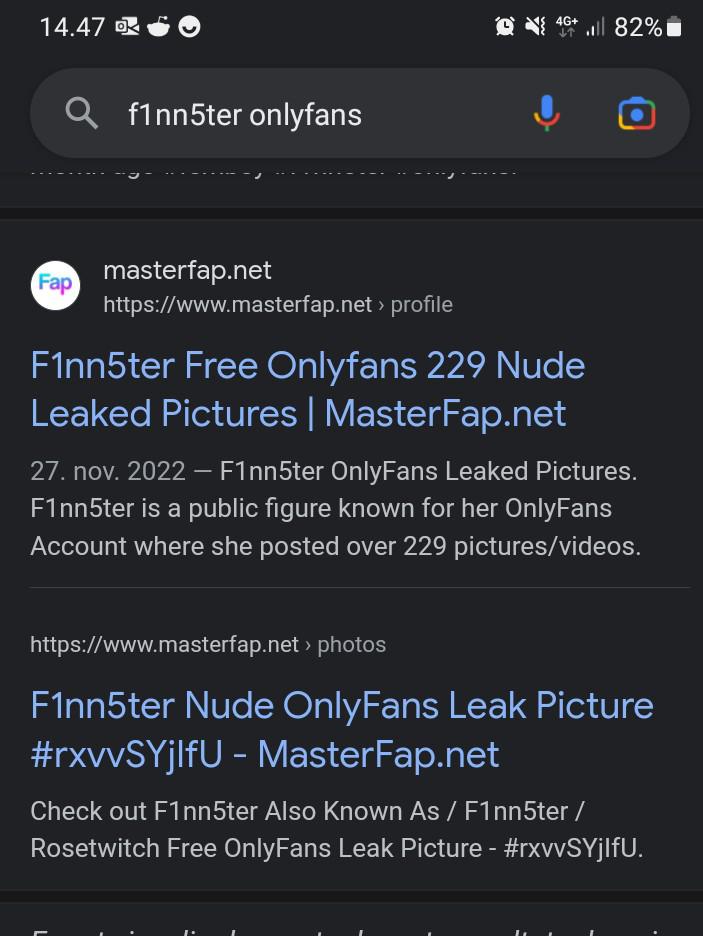
Task: Click the masterfap.net site name label
Action: tap(187, 269)
